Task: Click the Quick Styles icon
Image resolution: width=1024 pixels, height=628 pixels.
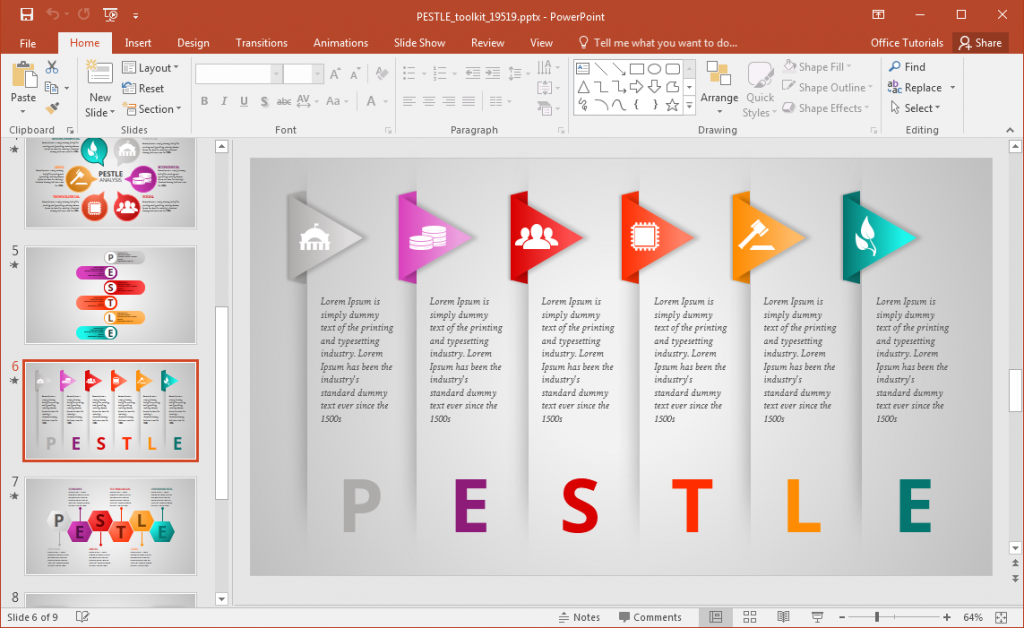Action: pyautogui.click(x=760, y=88)
